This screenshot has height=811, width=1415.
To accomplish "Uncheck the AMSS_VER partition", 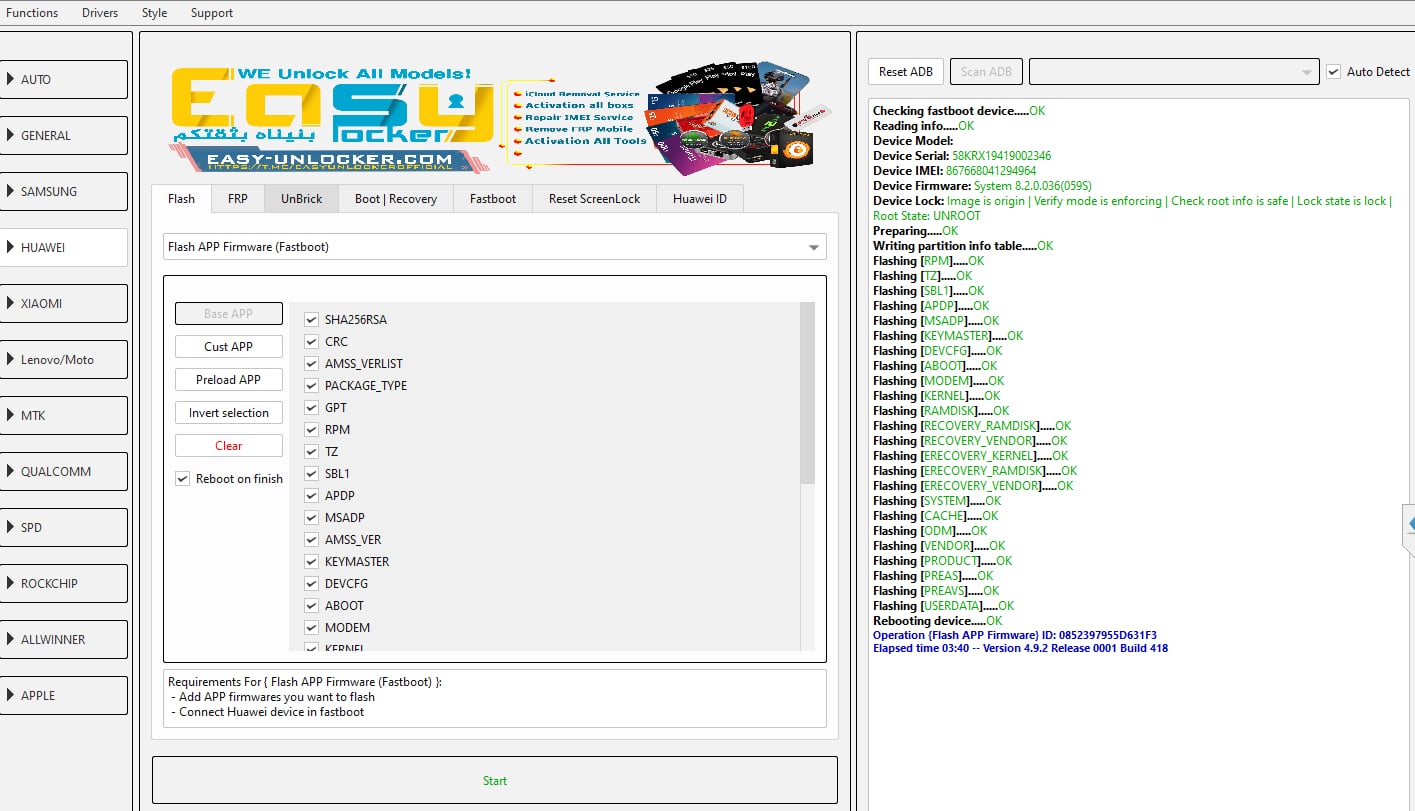I will [x=312, y=540].
